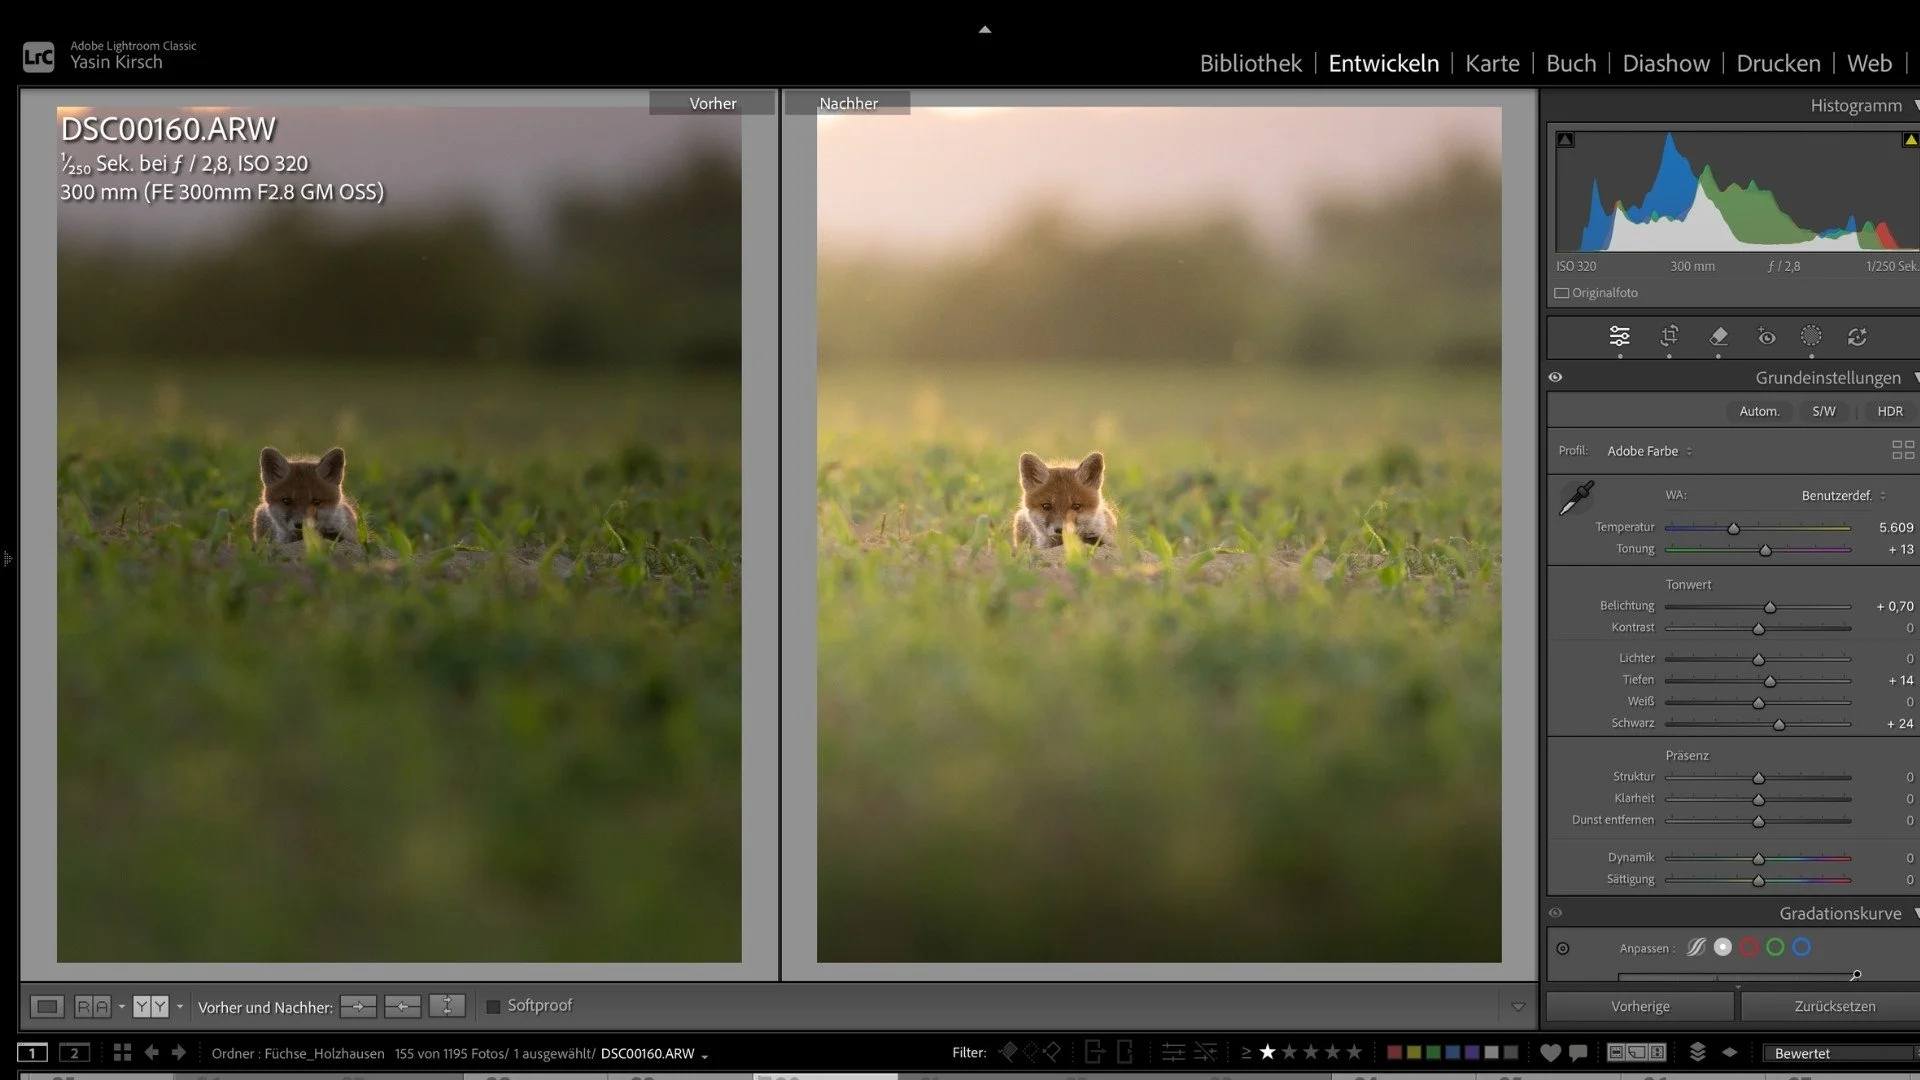Switch to the Entwickeln module

coord(1383,63)
